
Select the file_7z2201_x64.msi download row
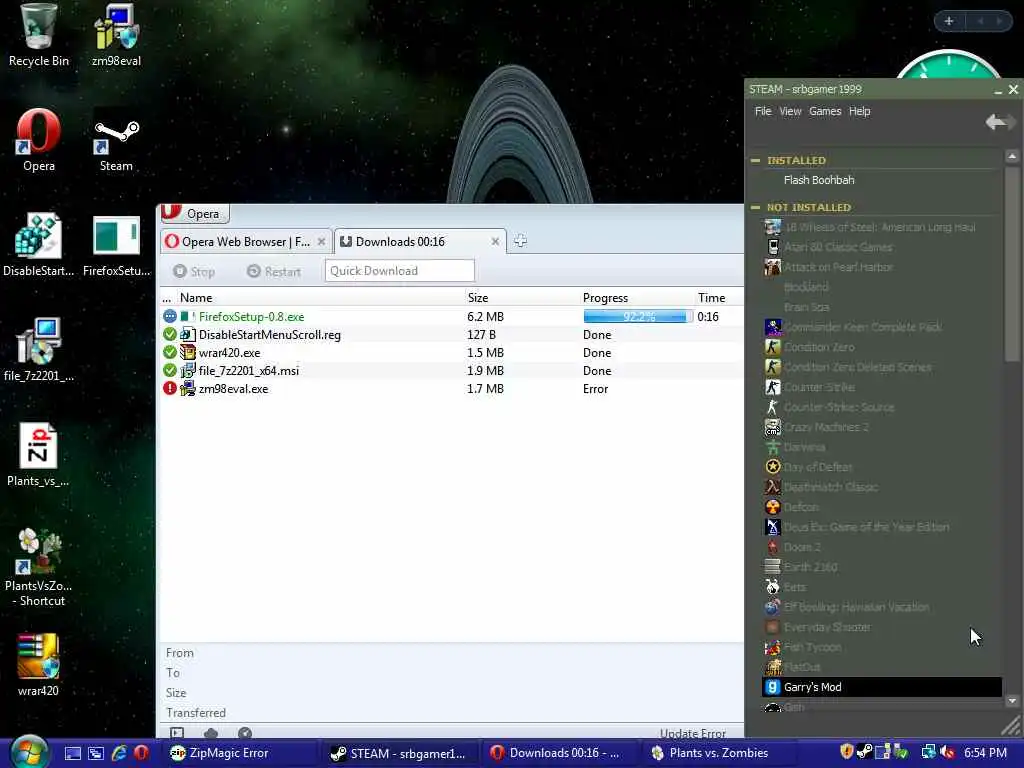point(452,370)
